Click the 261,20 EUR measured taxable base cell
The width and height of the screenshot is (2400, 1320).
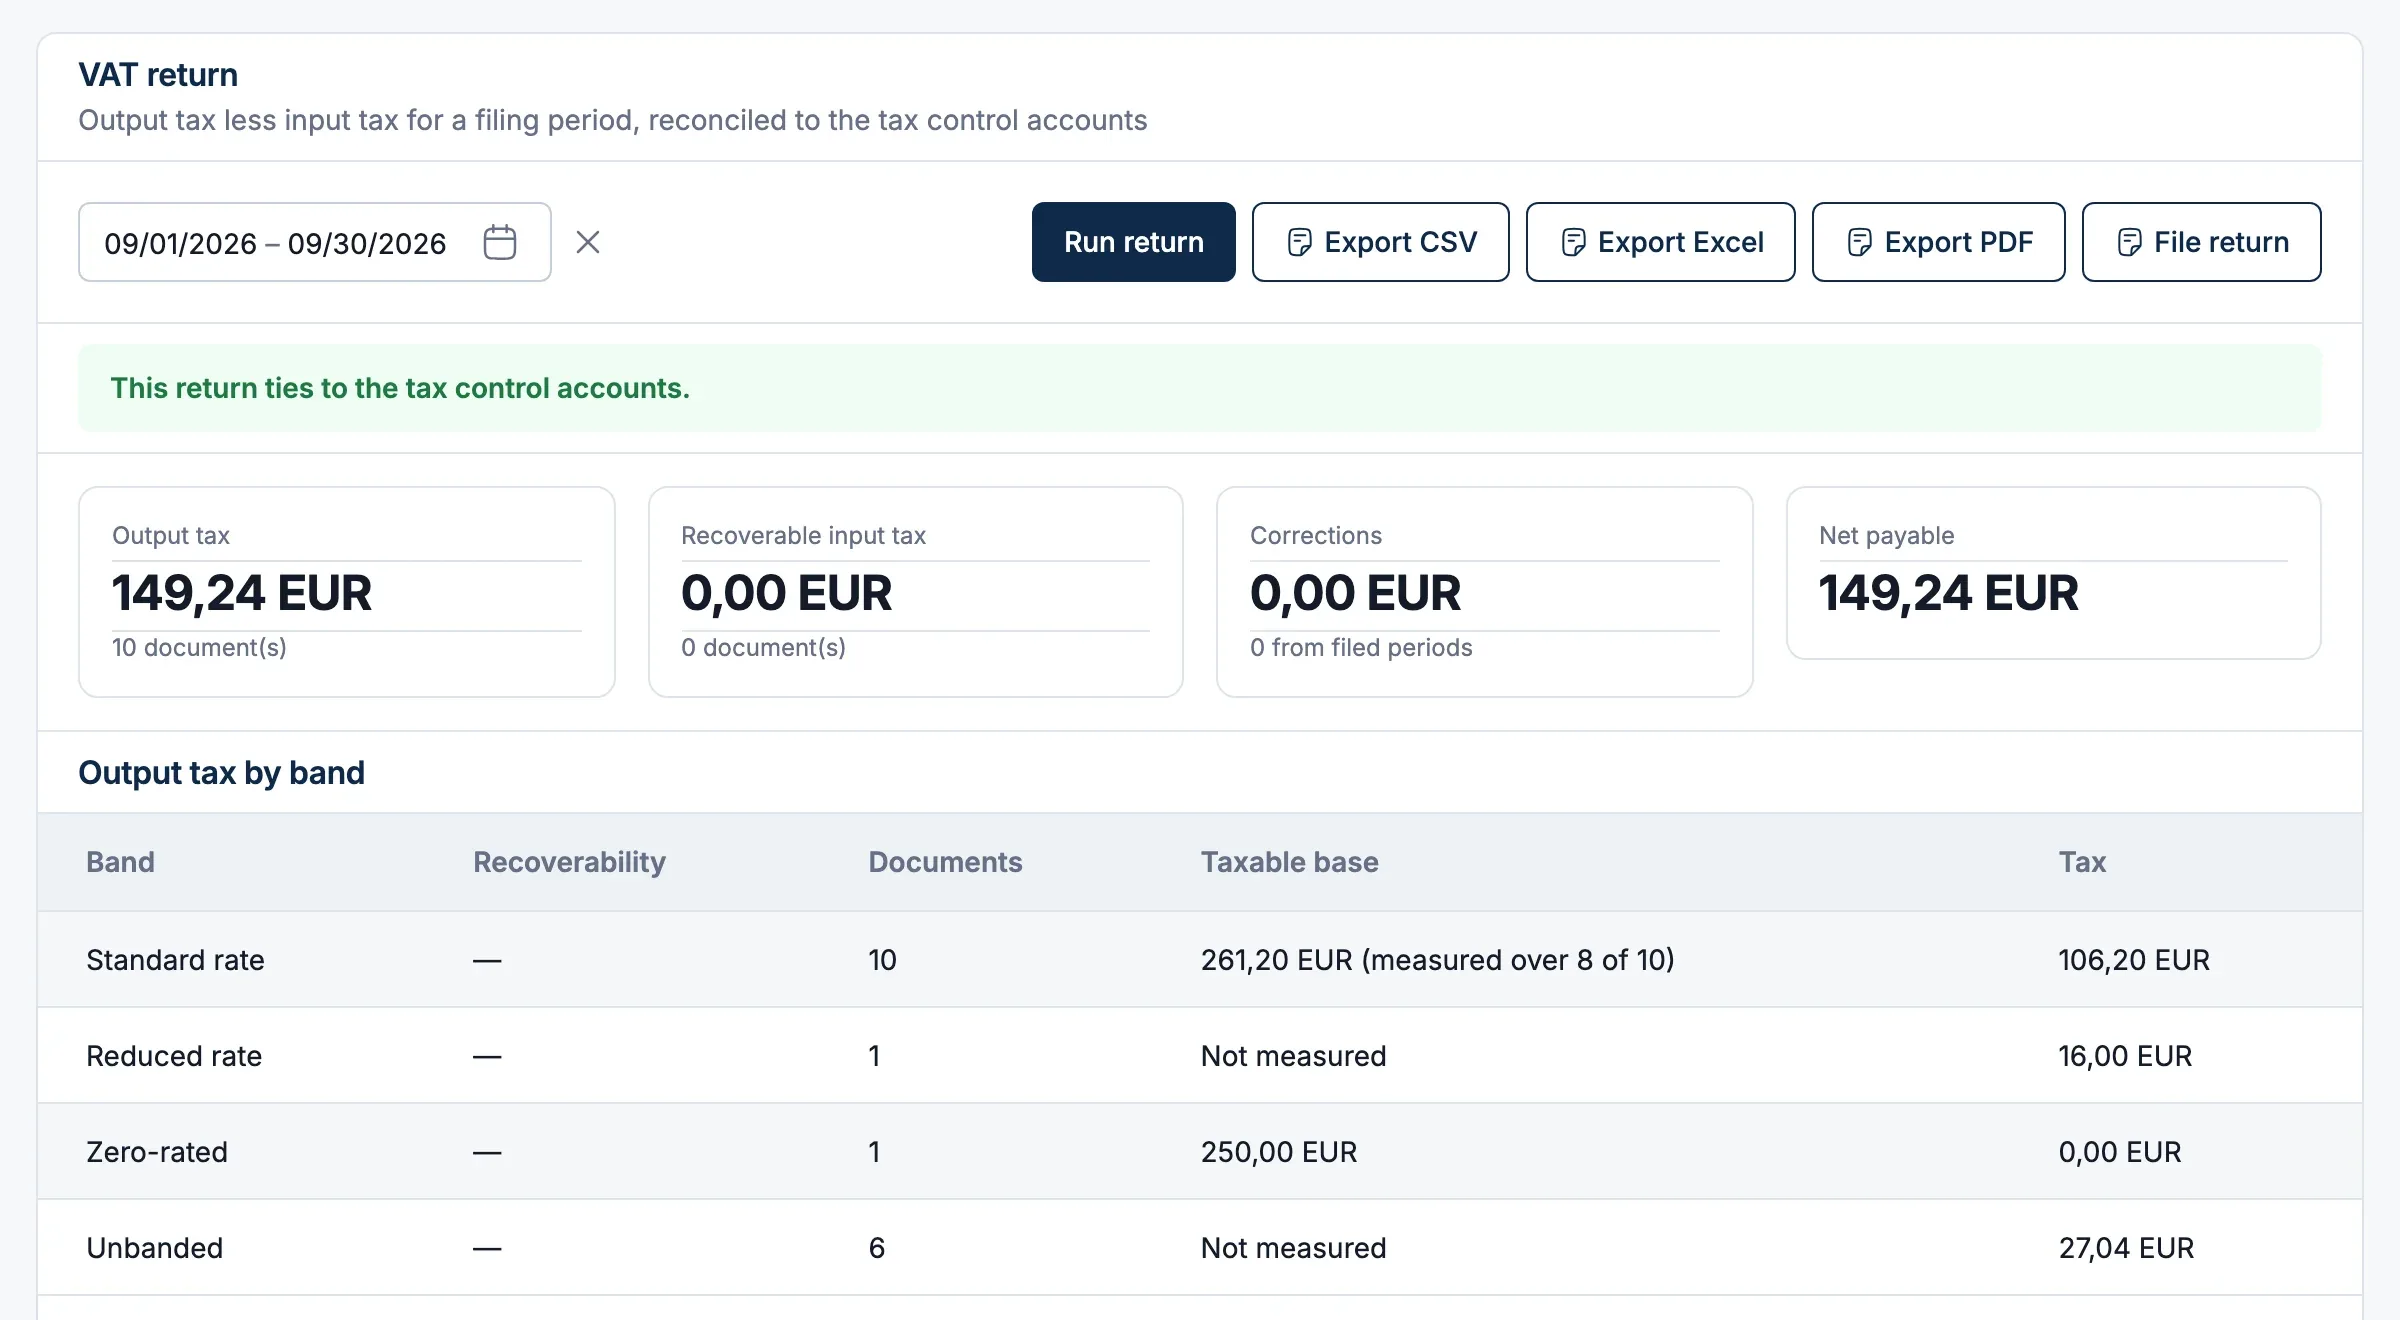(x=1437, y=960)
